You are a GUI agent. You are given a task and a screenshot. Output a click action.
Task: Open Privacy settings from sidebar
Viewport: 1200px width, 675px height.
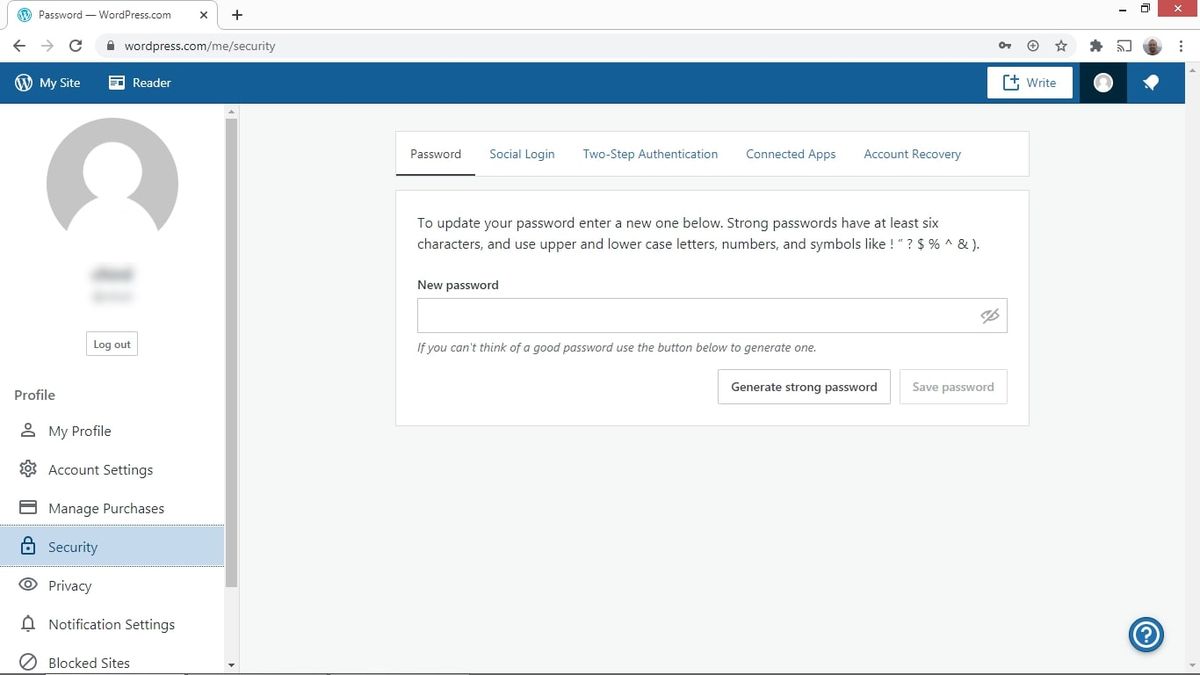point(68,585)
